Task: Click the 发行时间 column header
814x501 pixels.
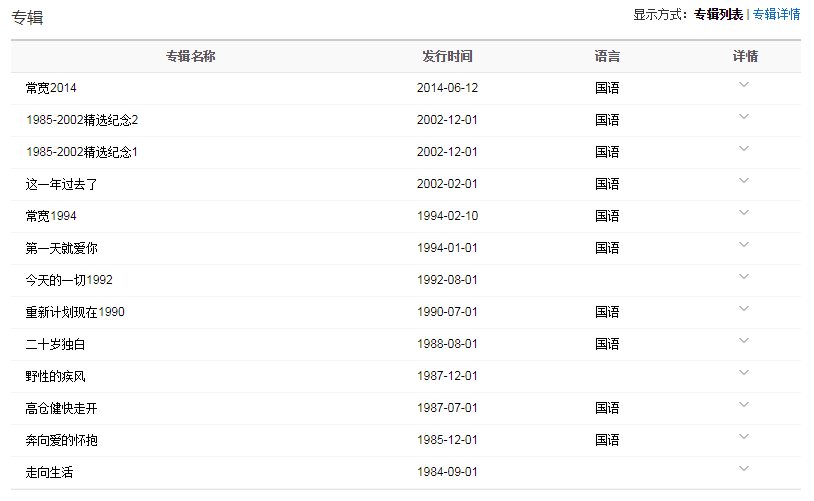Action: pyautogui.click(x=447, y=56)
